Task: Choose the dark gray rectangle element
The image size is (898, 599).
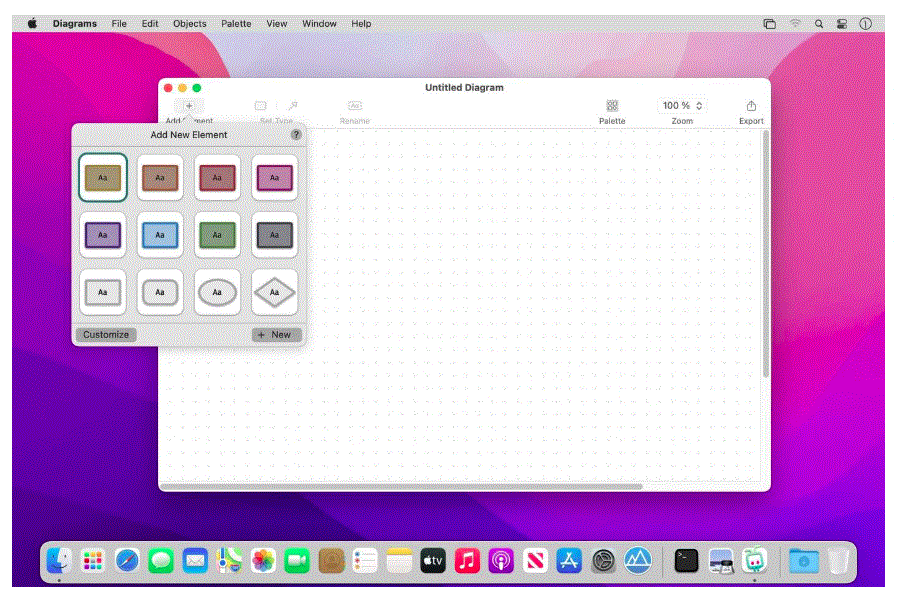Action: point(274,235)
